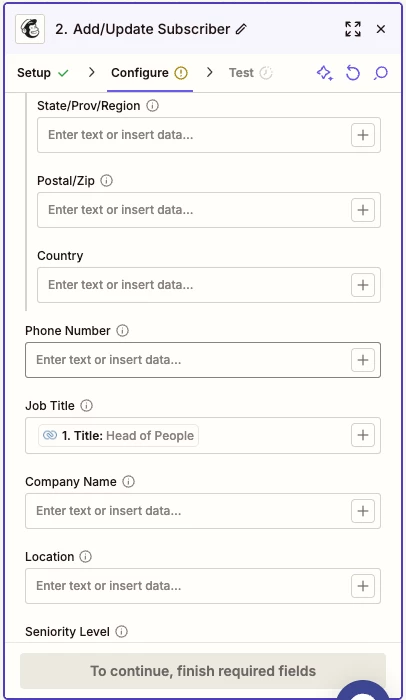Click the undo refresh arrow icon
Viewport: 406px width, 700px height.
(353, 73)
